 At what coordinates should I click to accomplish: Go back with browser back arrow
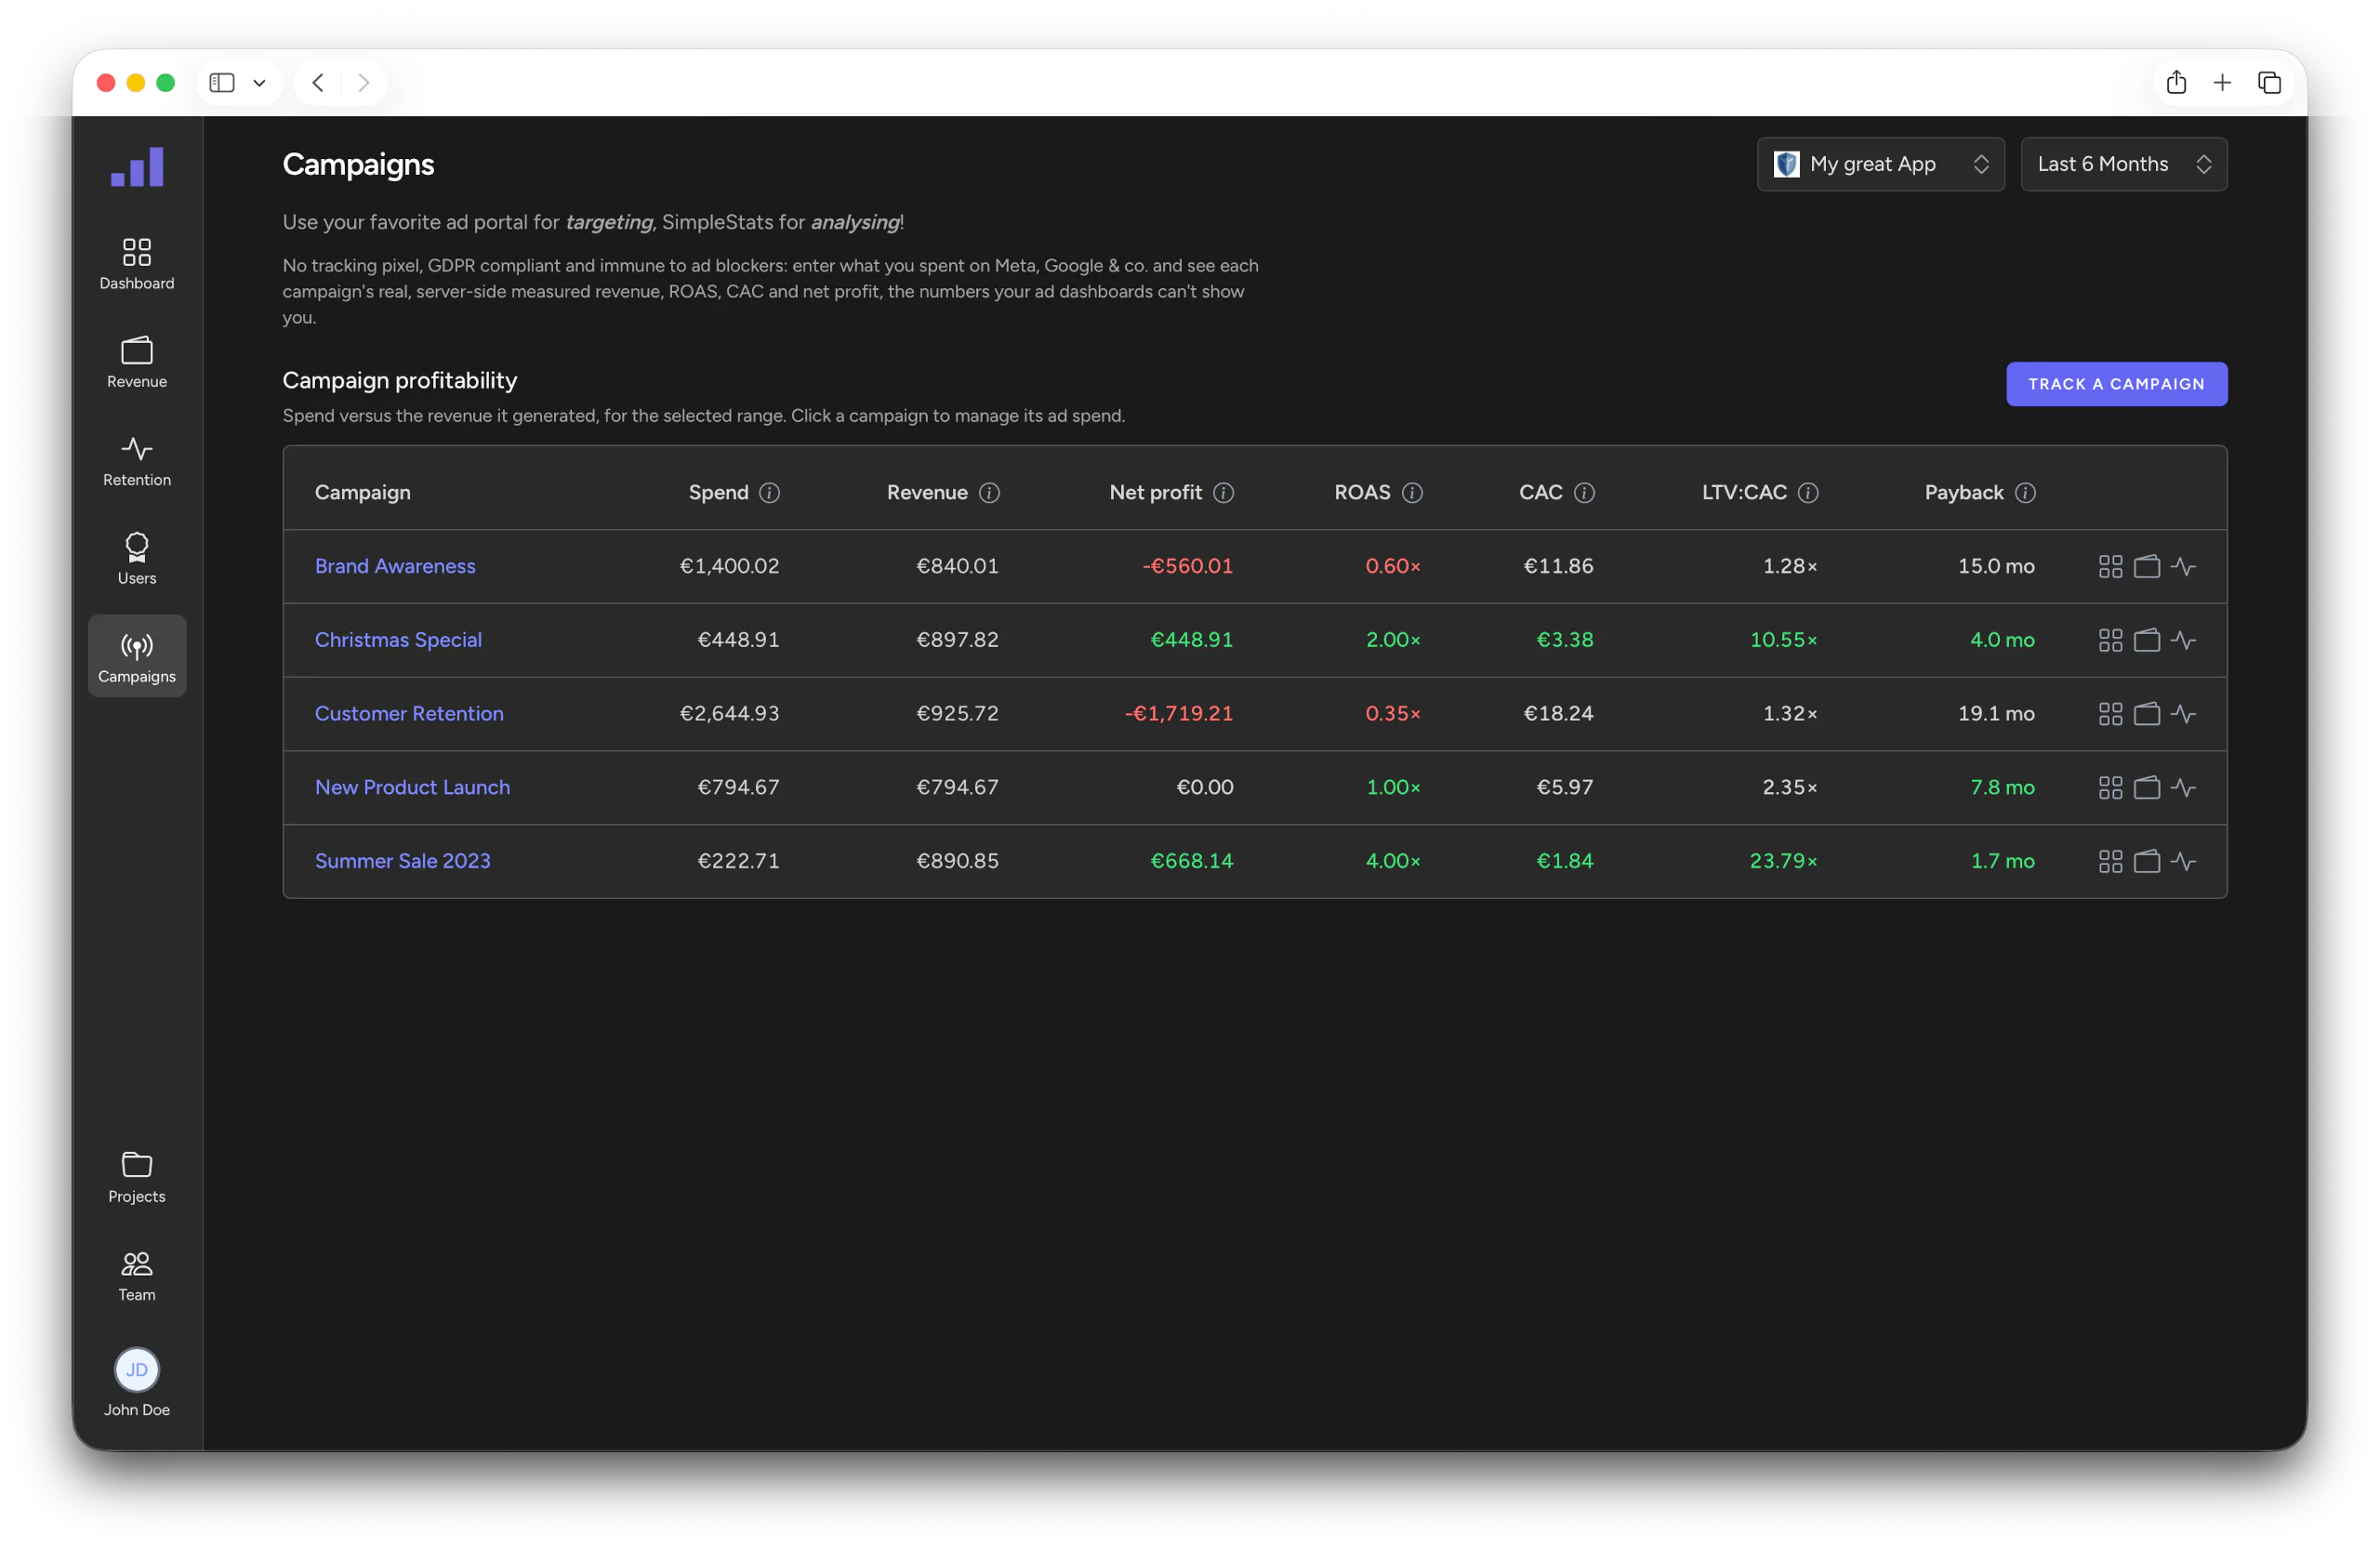coord(318,83)
